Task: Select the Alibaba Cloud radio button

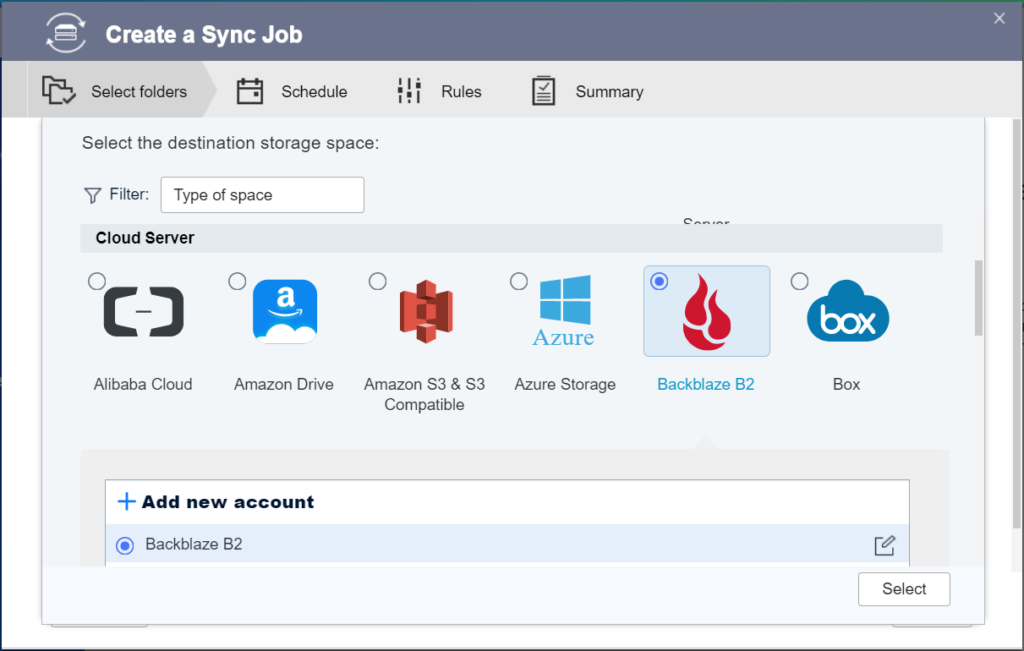Action: [97, 281]
